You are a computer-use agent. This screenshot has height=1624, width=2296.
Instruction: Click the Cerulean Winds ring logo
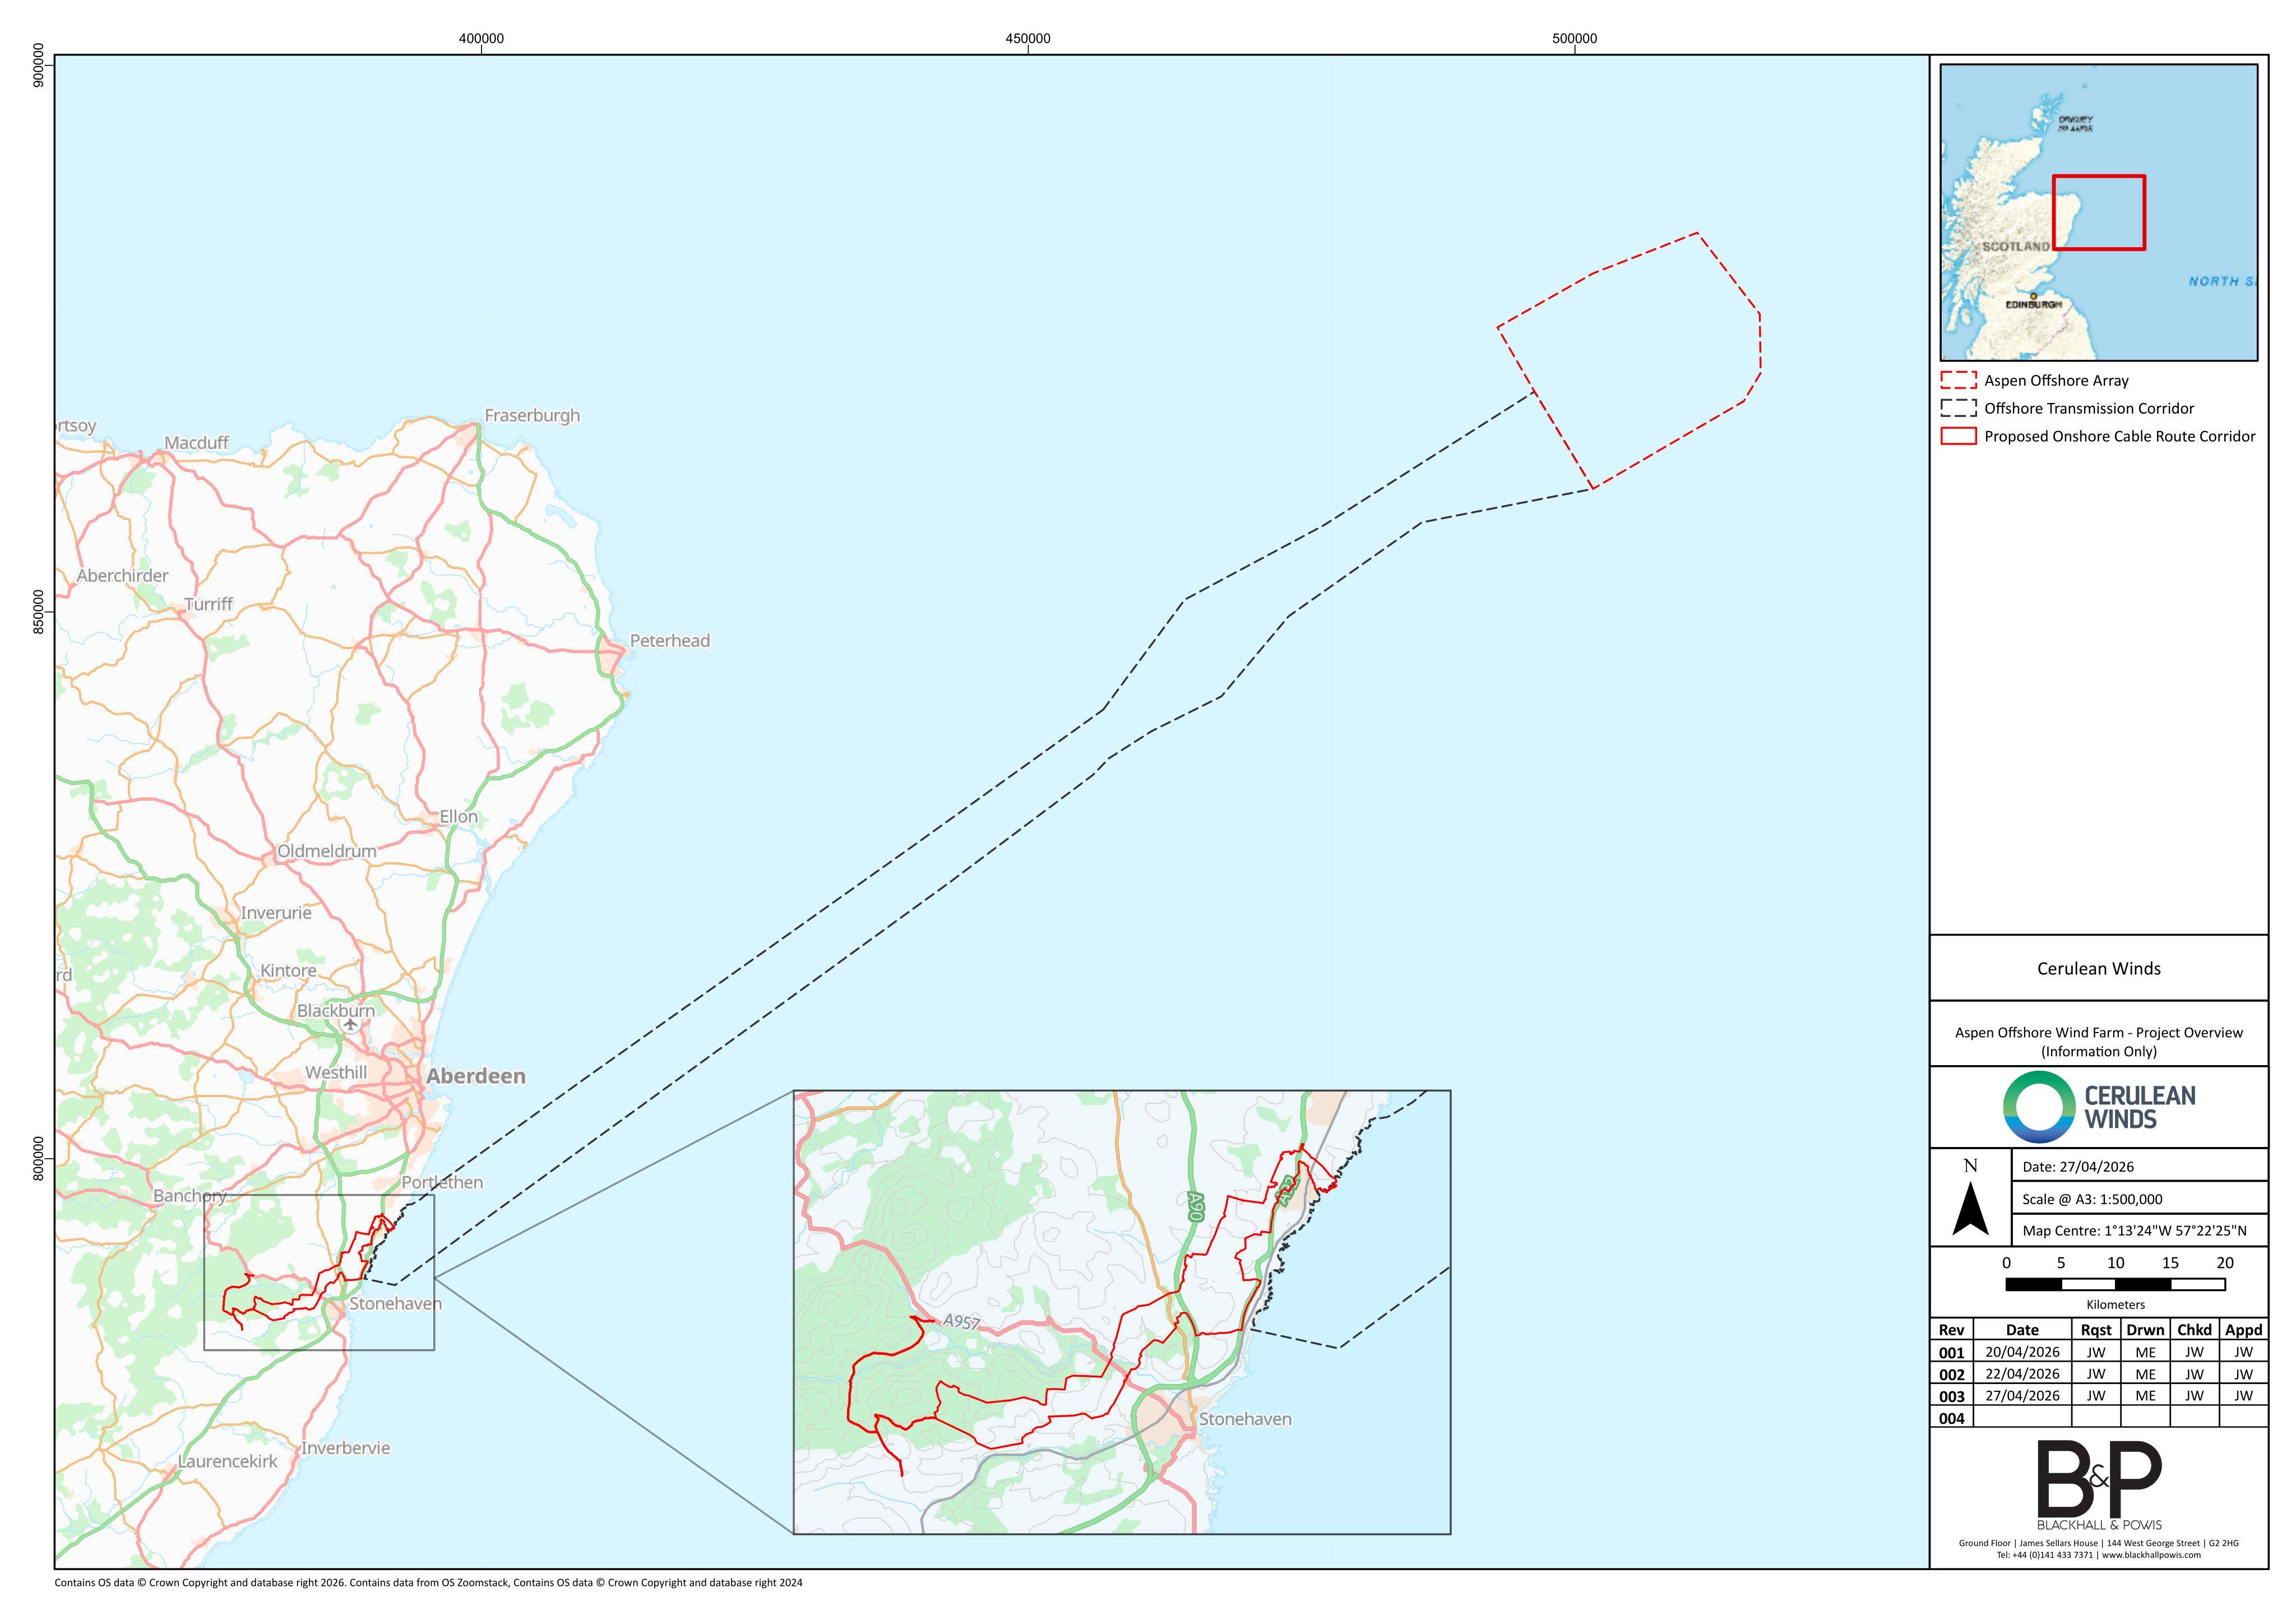pyautogui.click(x=2039, y=1107)
